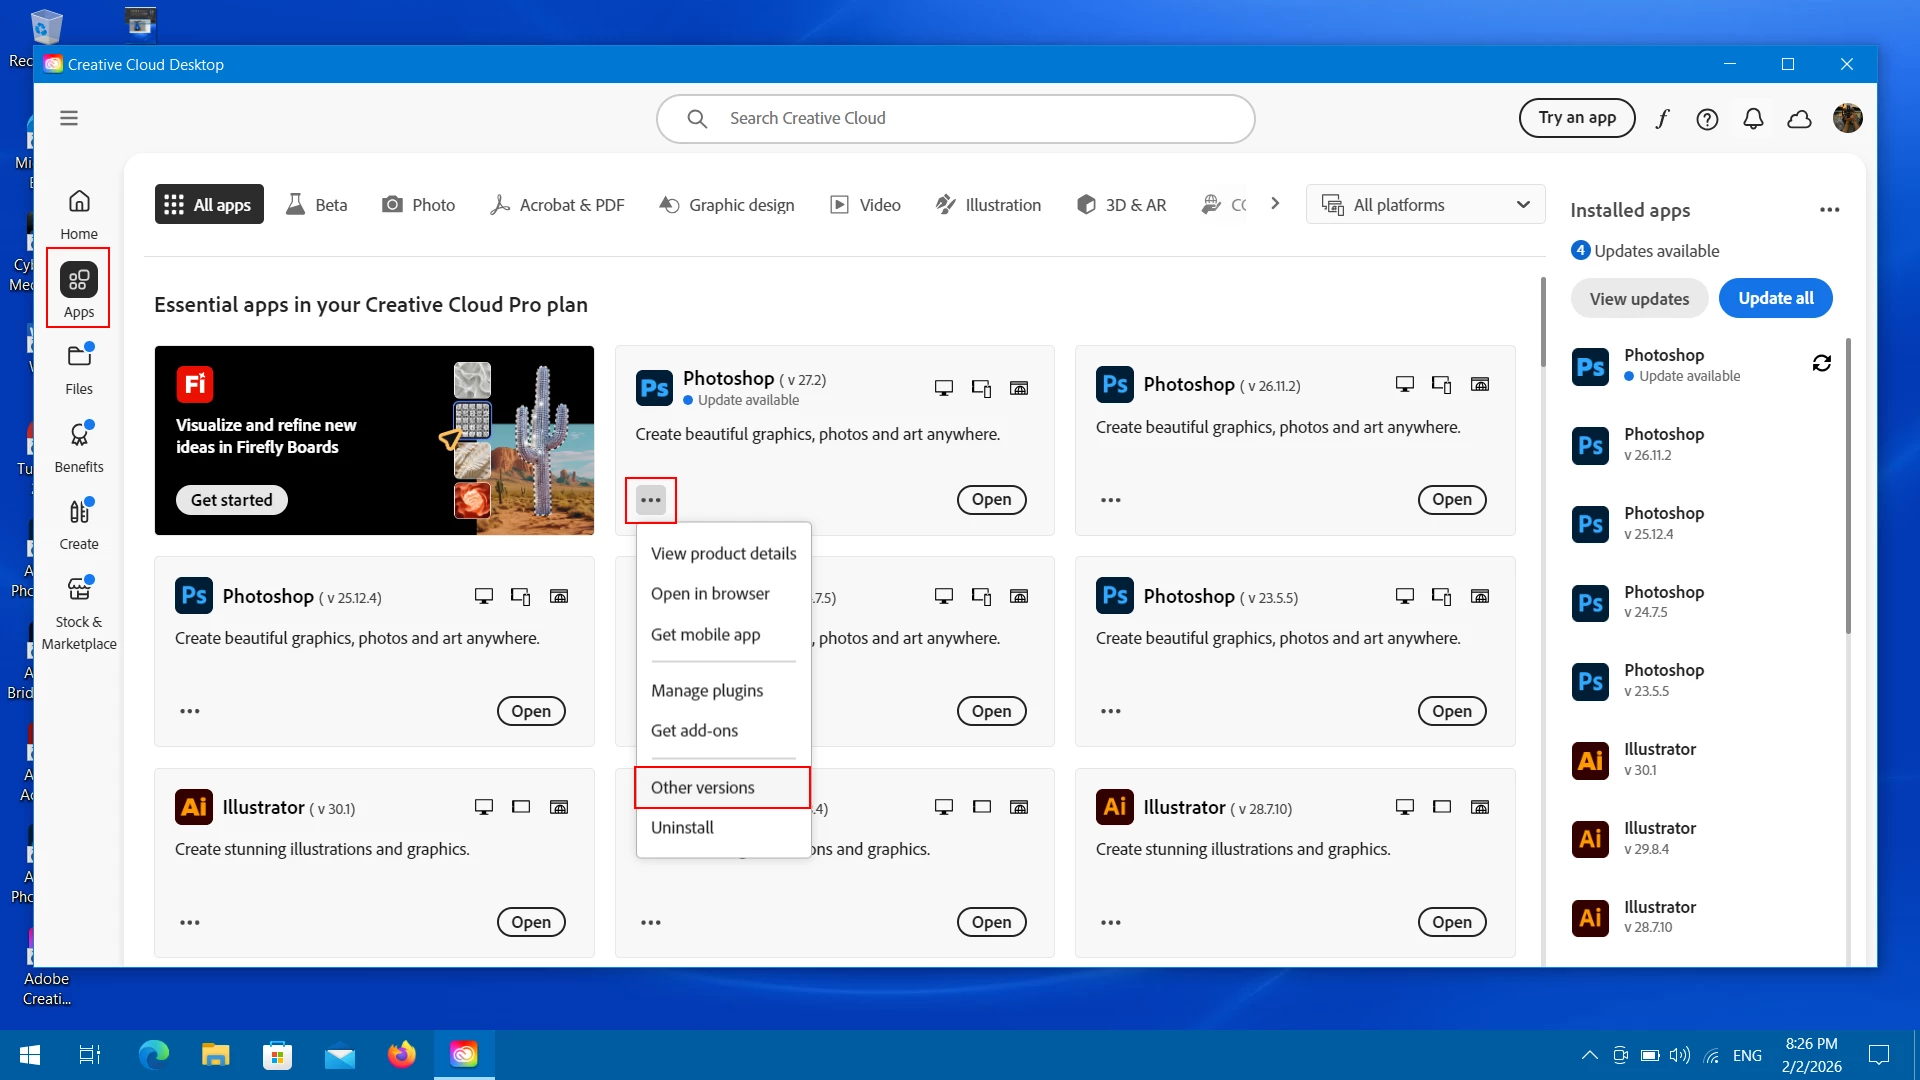Click the Update all button
Viewport: 1920px width, 1080px height.
point(1775,298)
